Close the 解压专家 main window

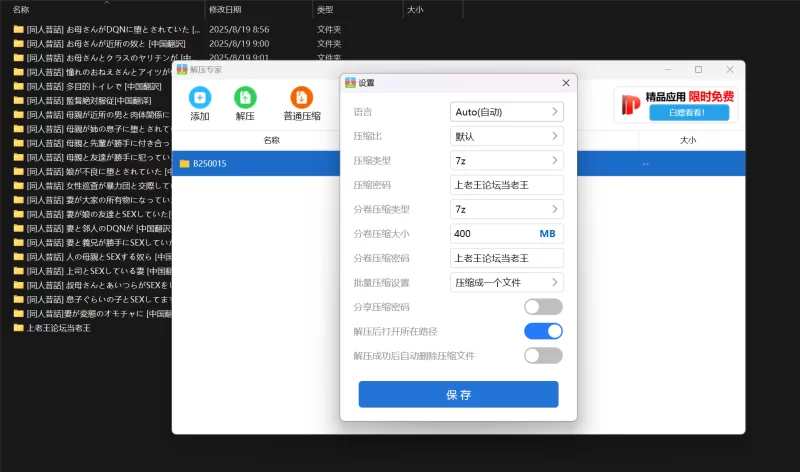(x=730, y=69)
